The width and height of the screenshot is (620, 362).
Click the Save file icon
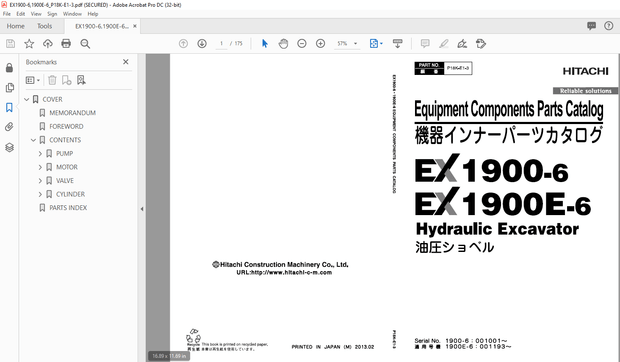pyautogui.click(x=10, y=43)
